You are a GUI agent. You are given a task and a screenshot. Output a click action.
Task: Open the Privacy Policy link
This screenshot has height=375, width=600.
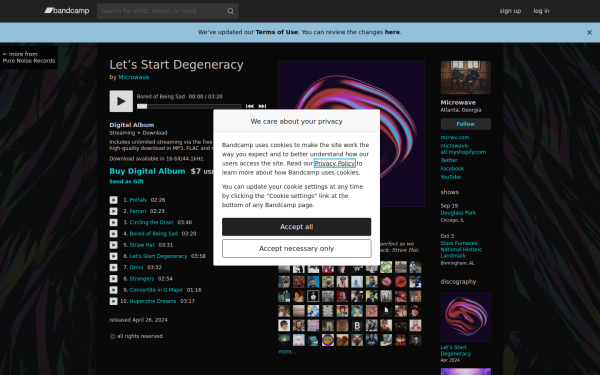[x=335, y=163]
